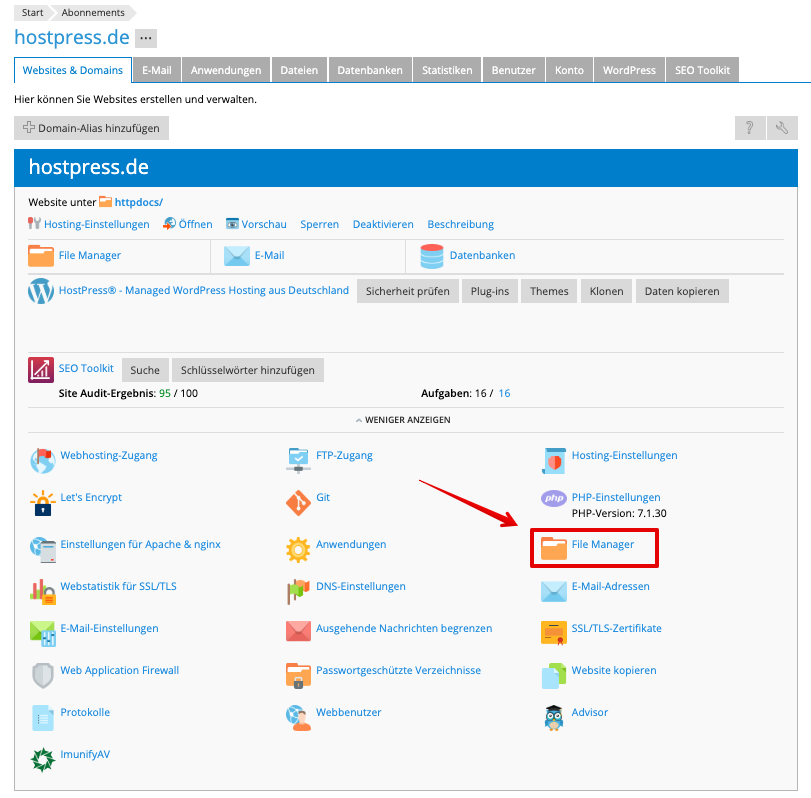Click Domain-Alias hinzufügen button
Screen dimensions: 811x798
[x=92, y=128]
